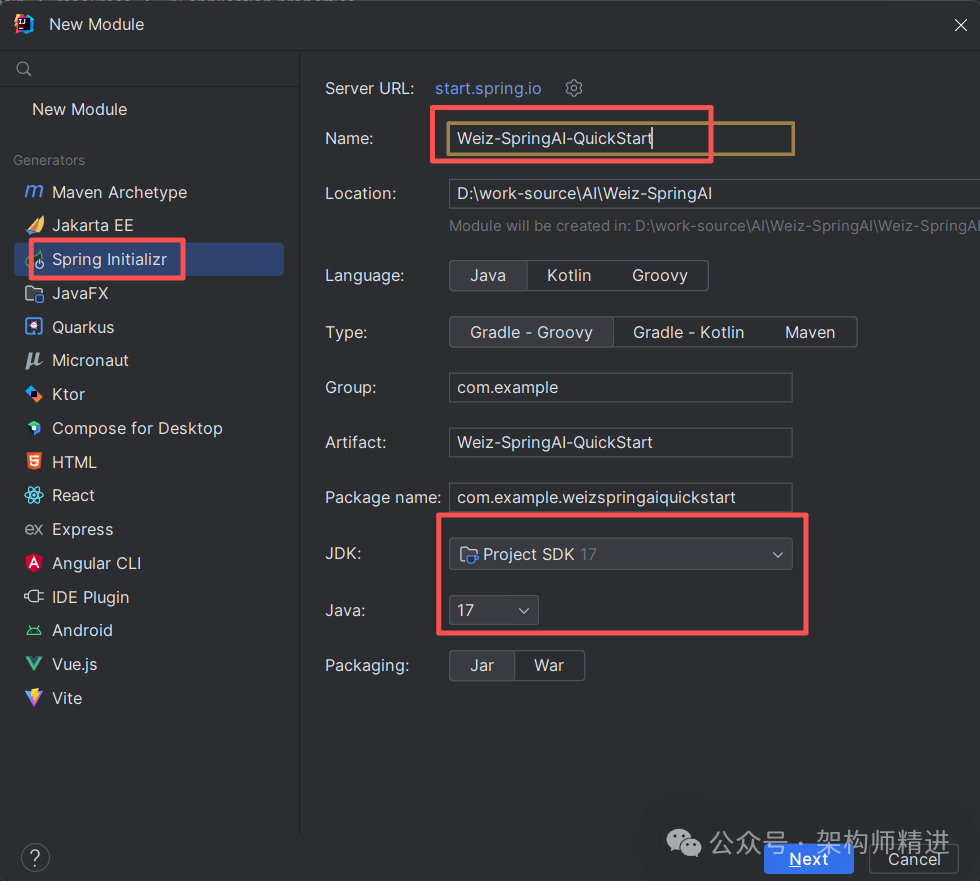Click the IDE Plugin plug icon

click(34, 597)
